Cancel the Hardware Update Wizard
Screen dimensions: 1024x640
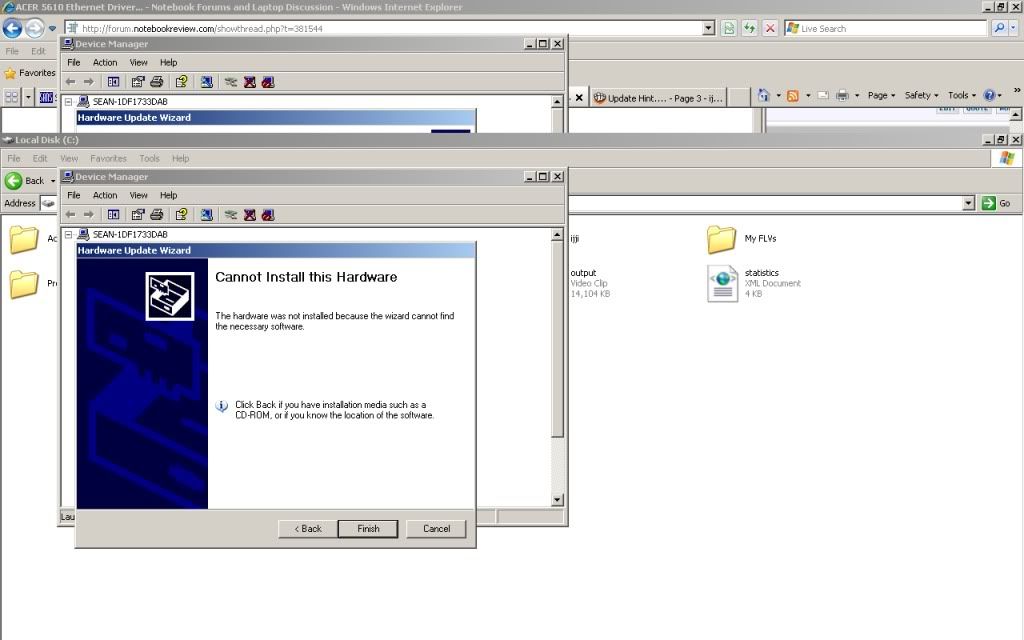(436, 529)
